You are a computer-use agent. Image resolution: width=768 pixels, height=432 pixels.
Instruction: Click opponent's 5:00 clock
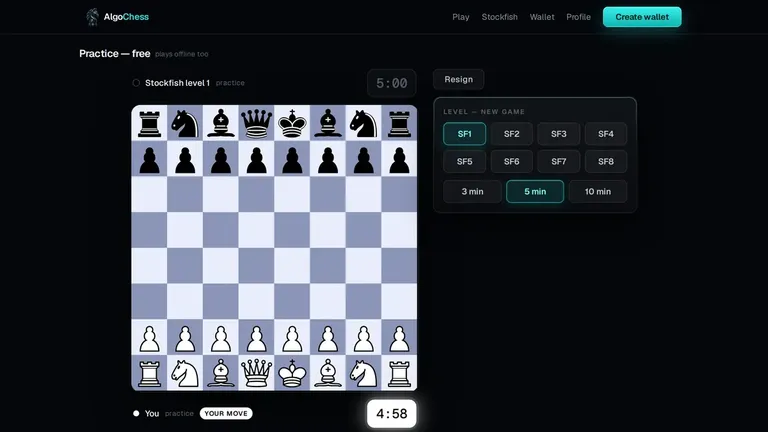tap(391, 83)
